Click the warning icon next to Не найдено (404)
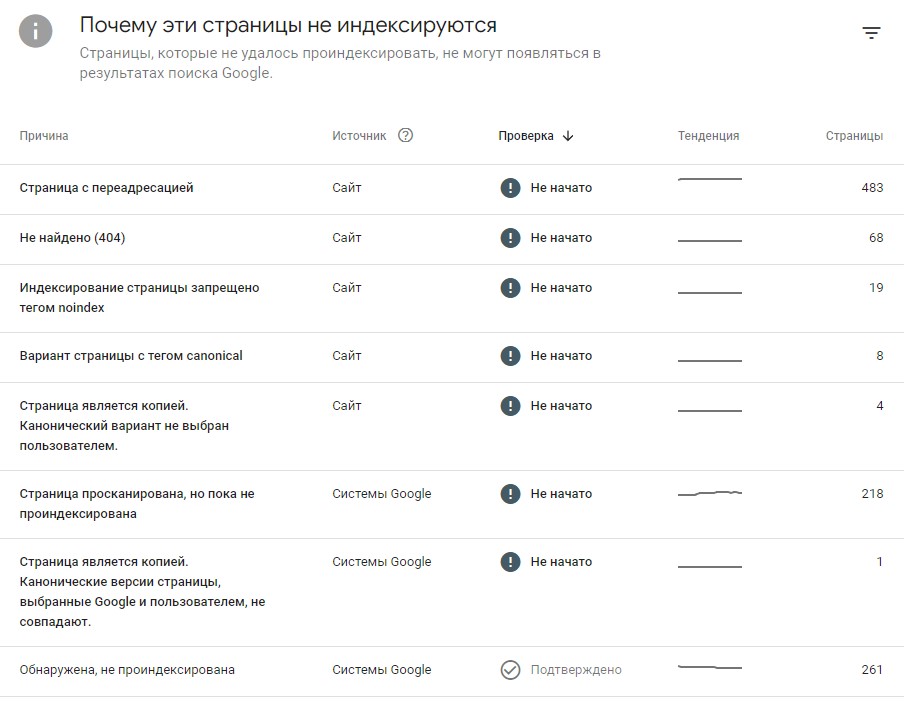Screen dimensions: 904x702 tap(511, 238)
